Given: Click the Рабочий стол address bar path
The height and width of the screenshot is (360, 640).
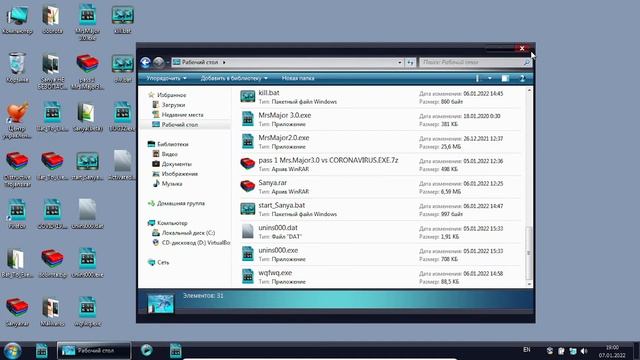Looking at the screenshot, I should (x=200, y=62).
